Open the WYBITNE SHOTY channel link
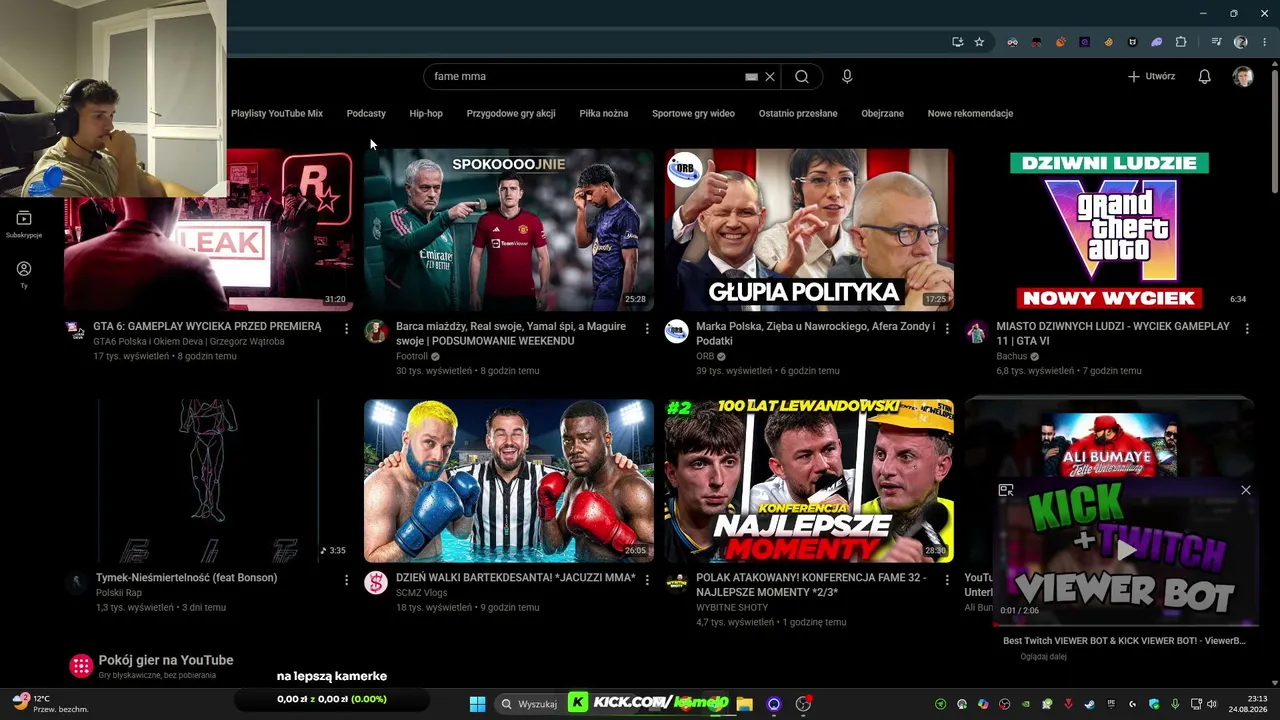The image size is (1280, 720). (x=732, y=607)
